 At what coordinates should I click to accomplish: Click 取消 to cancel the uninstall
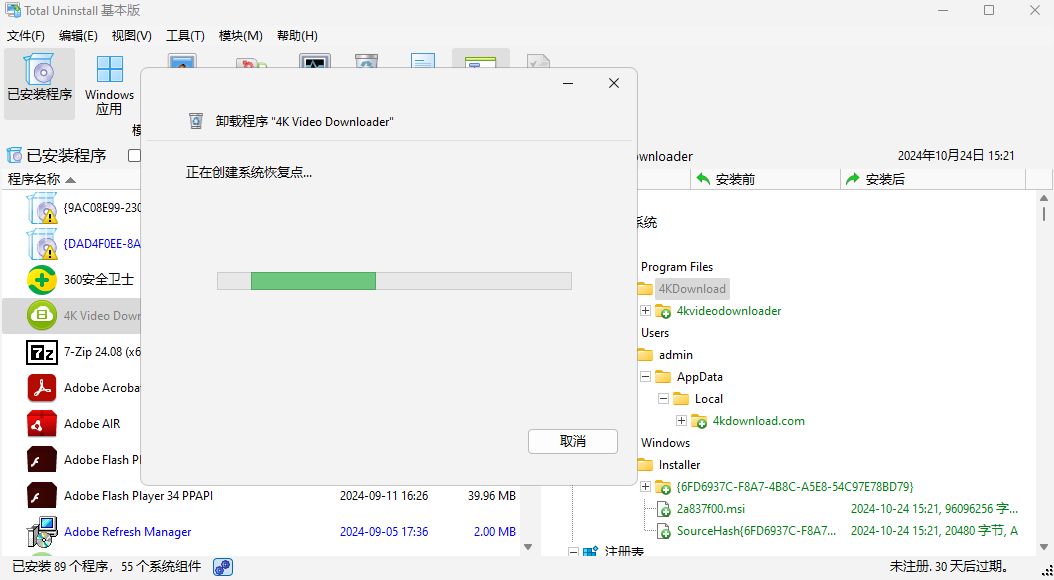pyautogui.click(x=573, y=442)
